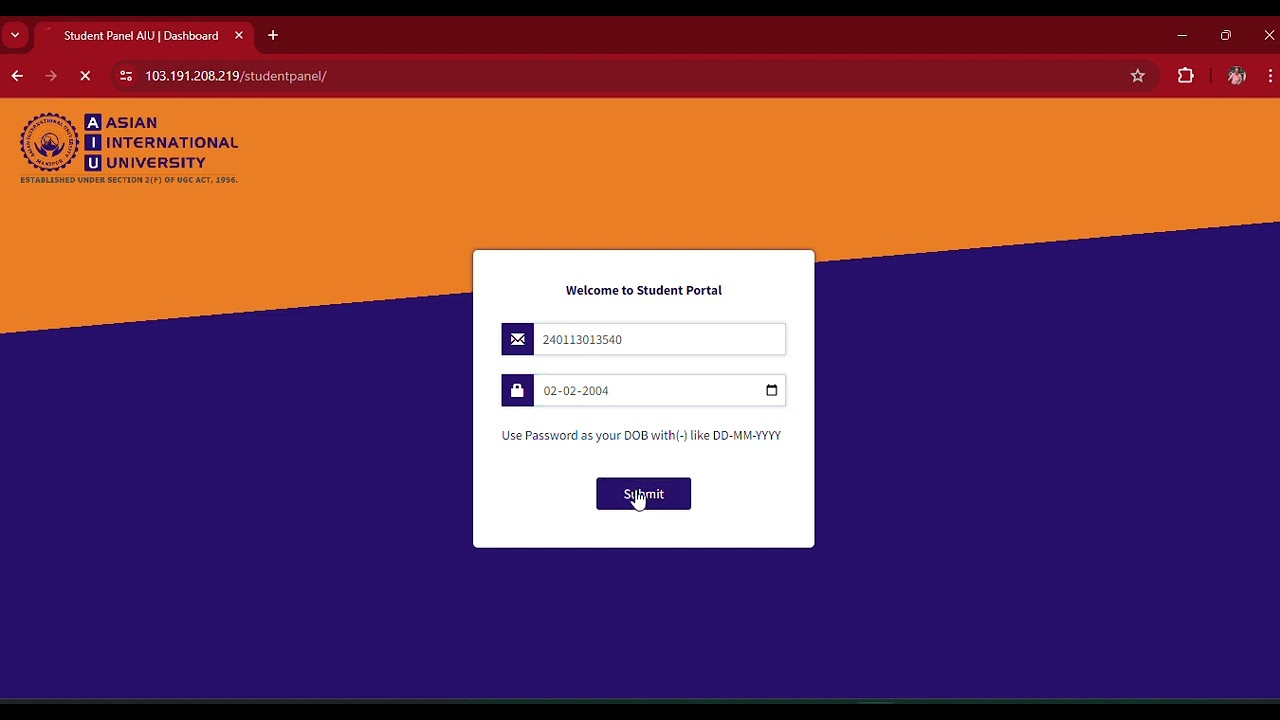Open the browser profile avatar
The width and height of the screenshot is (1280, 720).
click(x=1237, y=76)
